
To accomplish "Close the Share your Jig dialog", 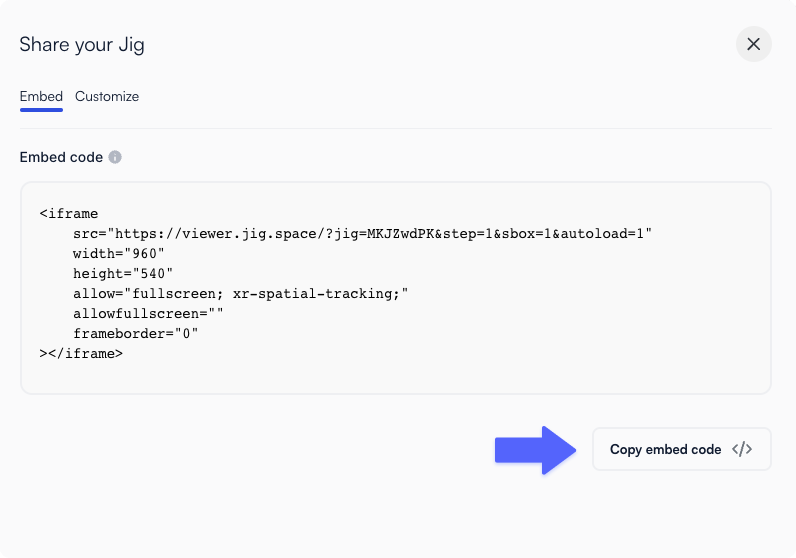I will click(753, 44).
